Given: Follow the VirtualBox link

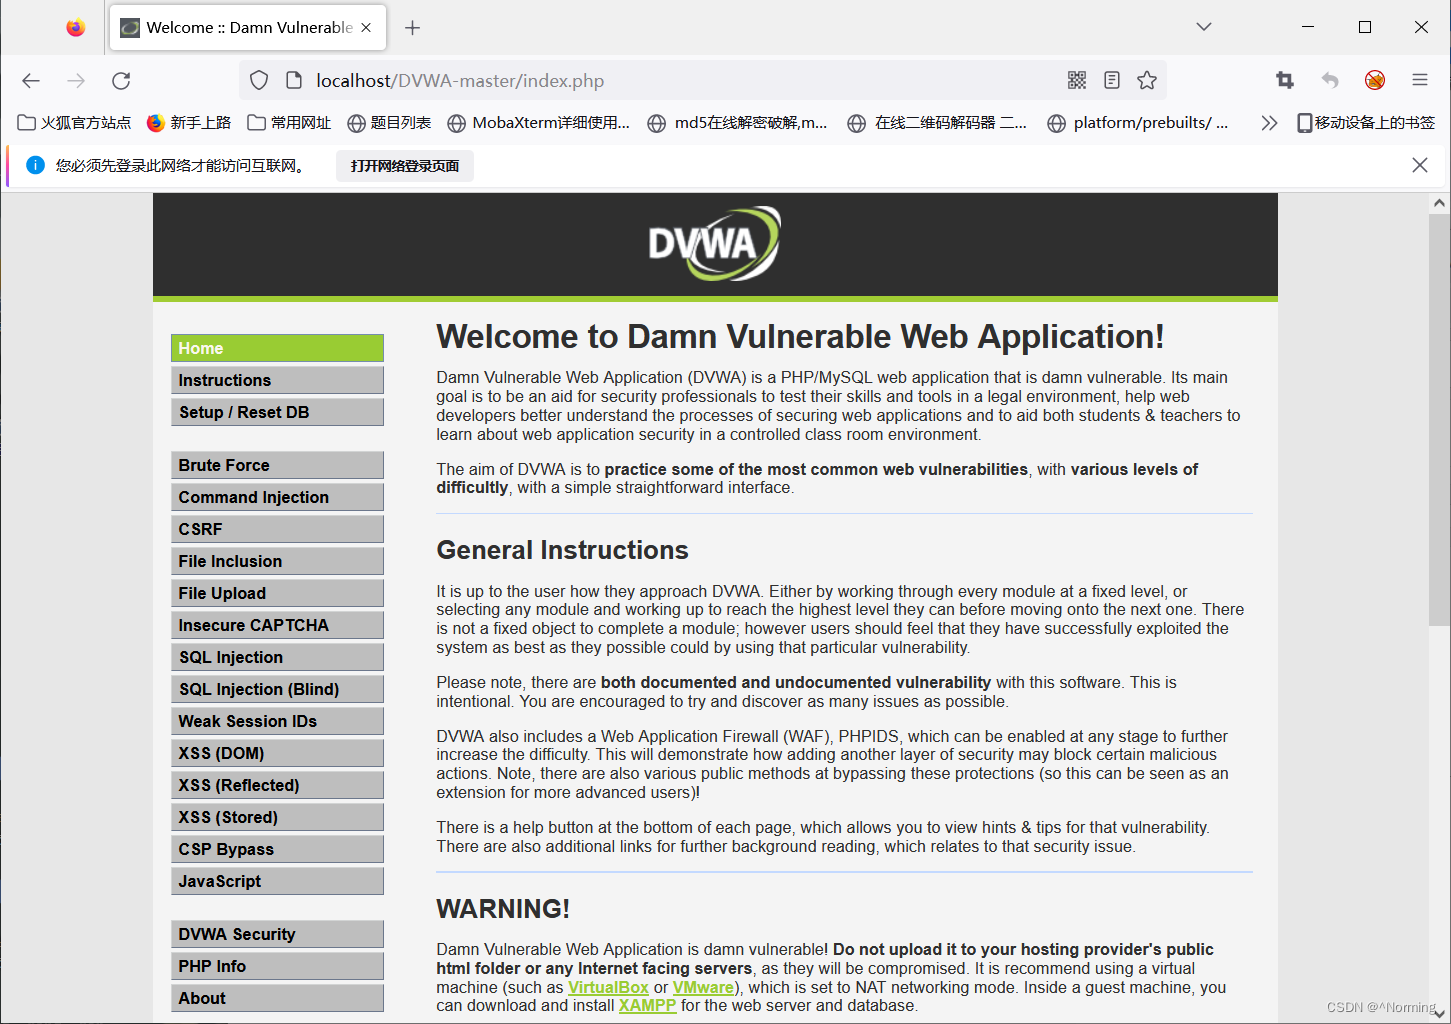Looking at the screenshot, I should [x=608, y=987].
